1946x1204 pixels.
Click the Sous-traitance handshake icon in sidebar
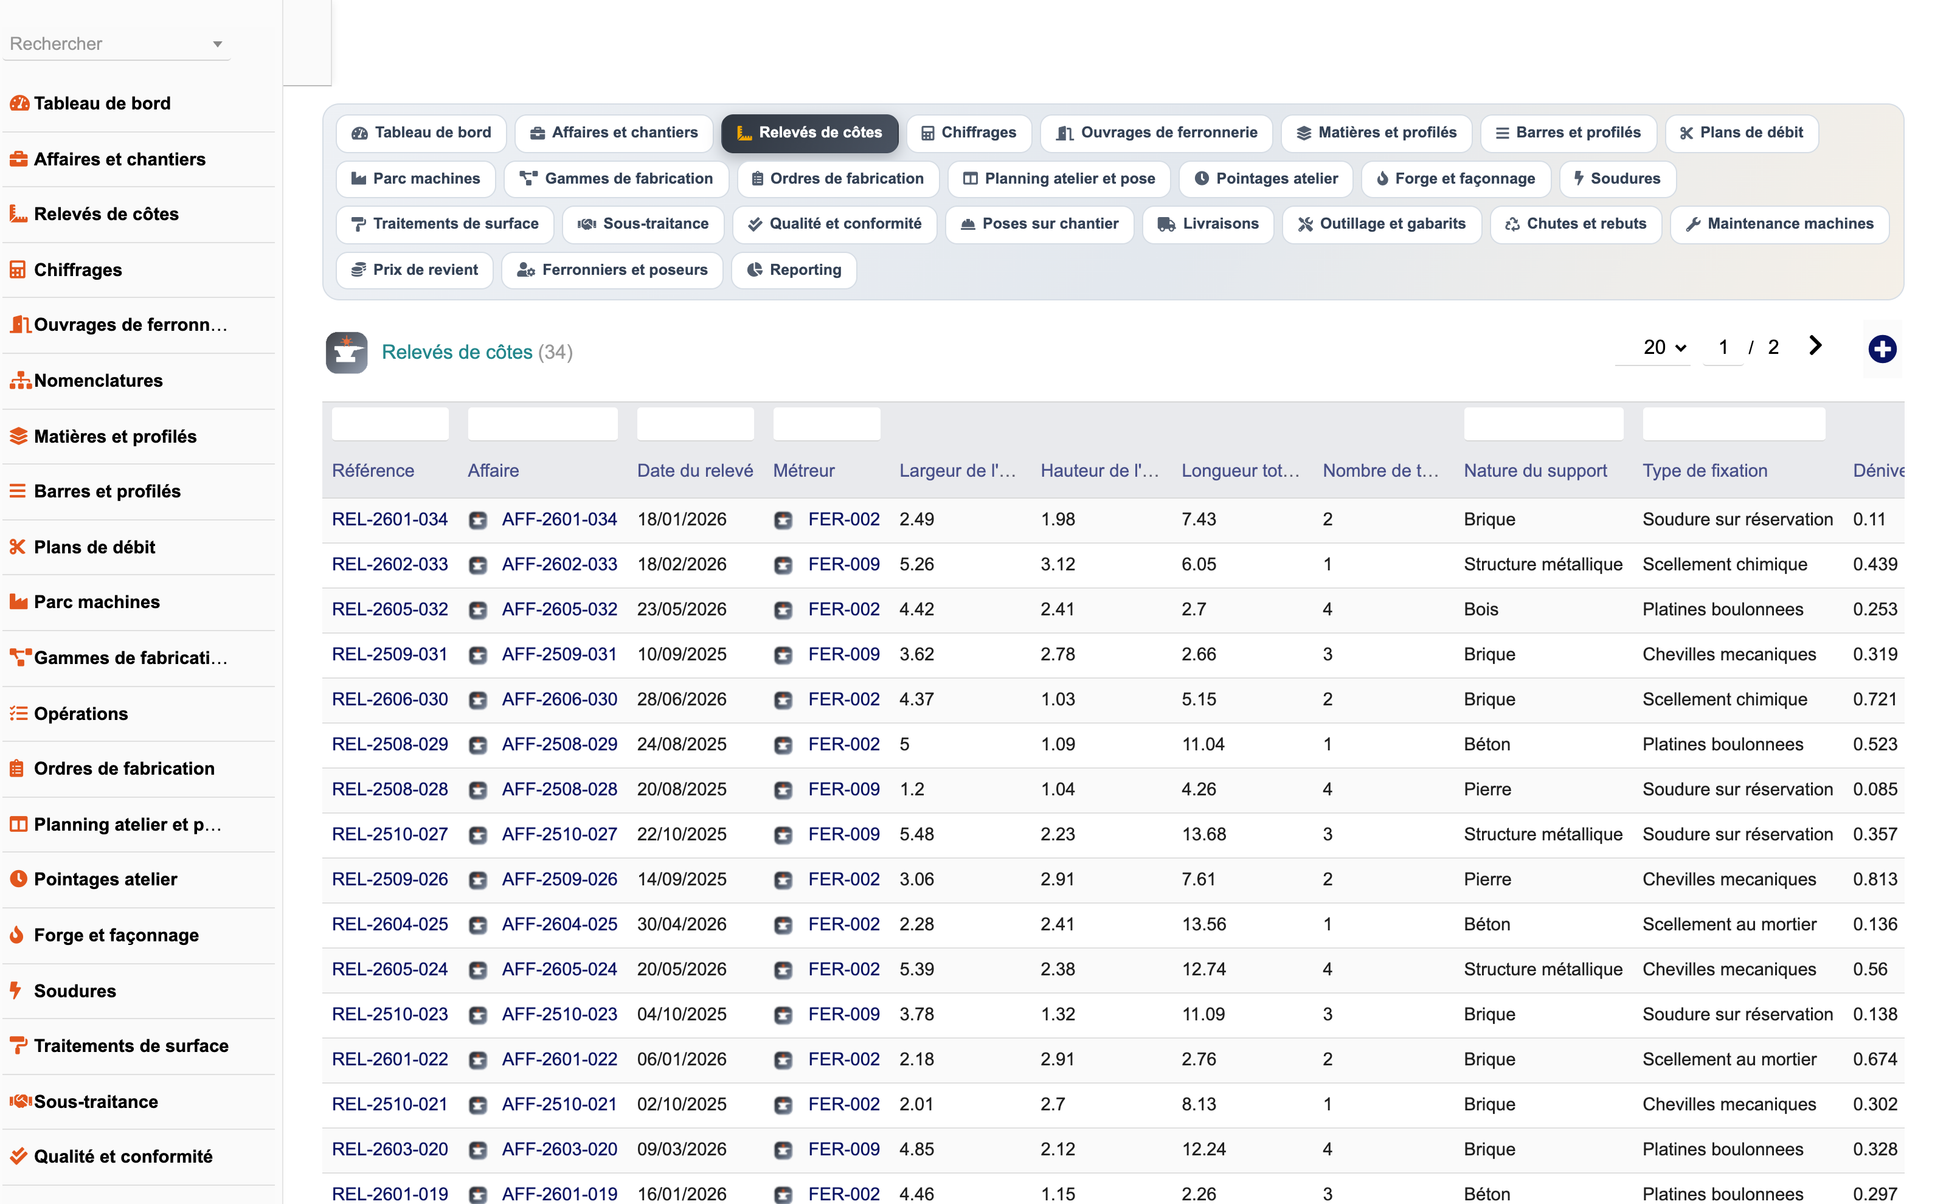pos(20,1102)
